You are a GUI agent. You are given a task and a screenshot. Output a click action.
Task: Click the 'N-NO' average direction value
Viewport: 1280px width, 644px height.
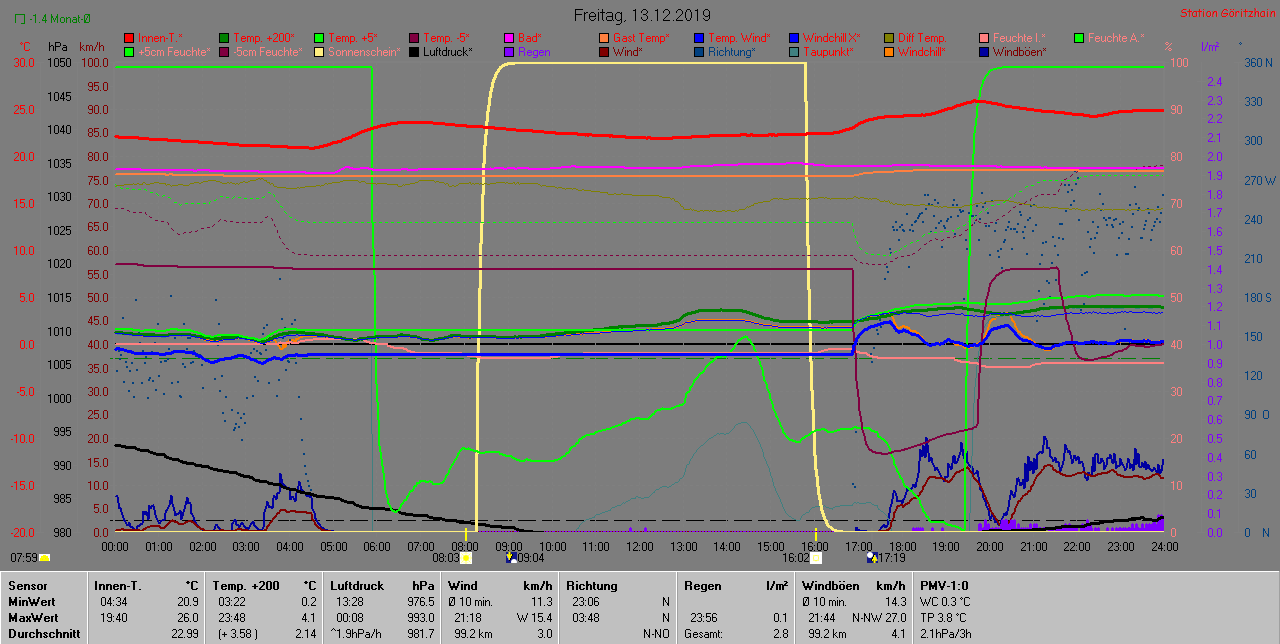click(655, 634)
